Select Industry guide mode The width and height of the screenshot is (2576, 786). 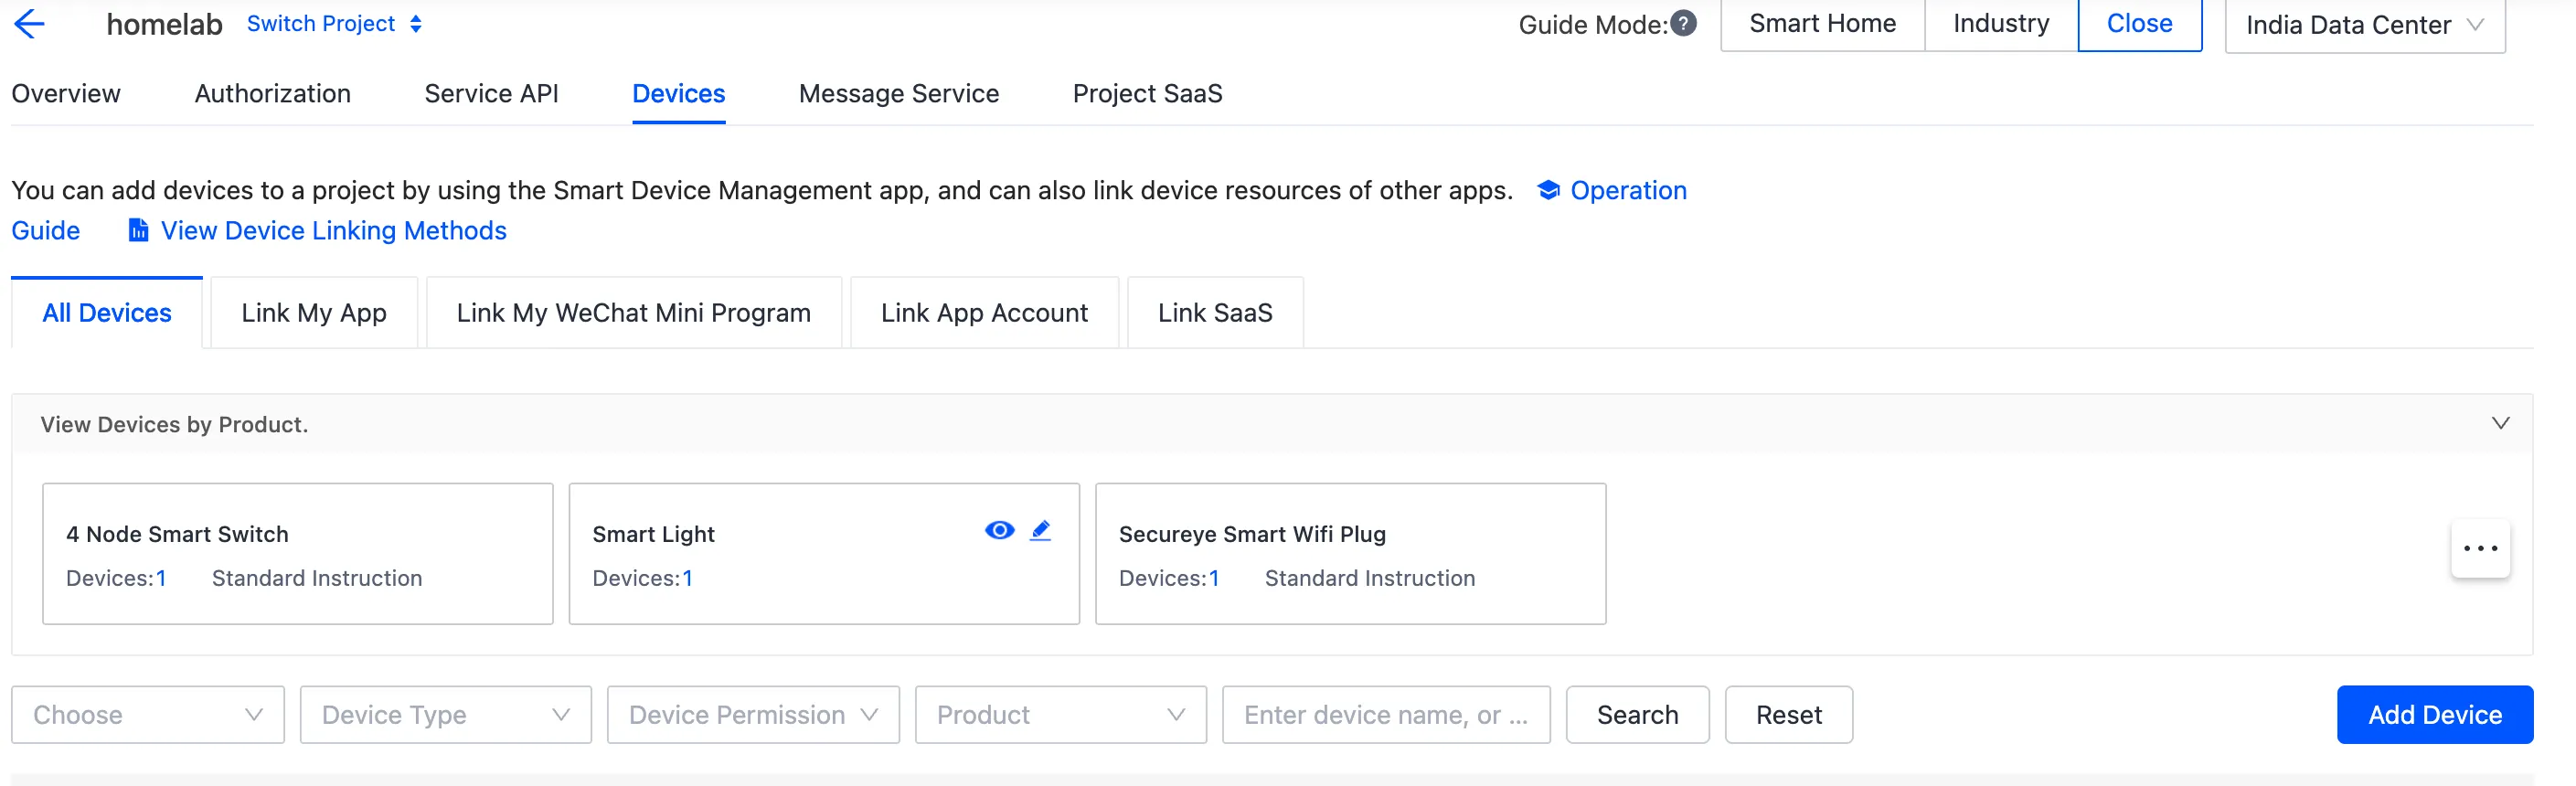tap(2000, 24)
